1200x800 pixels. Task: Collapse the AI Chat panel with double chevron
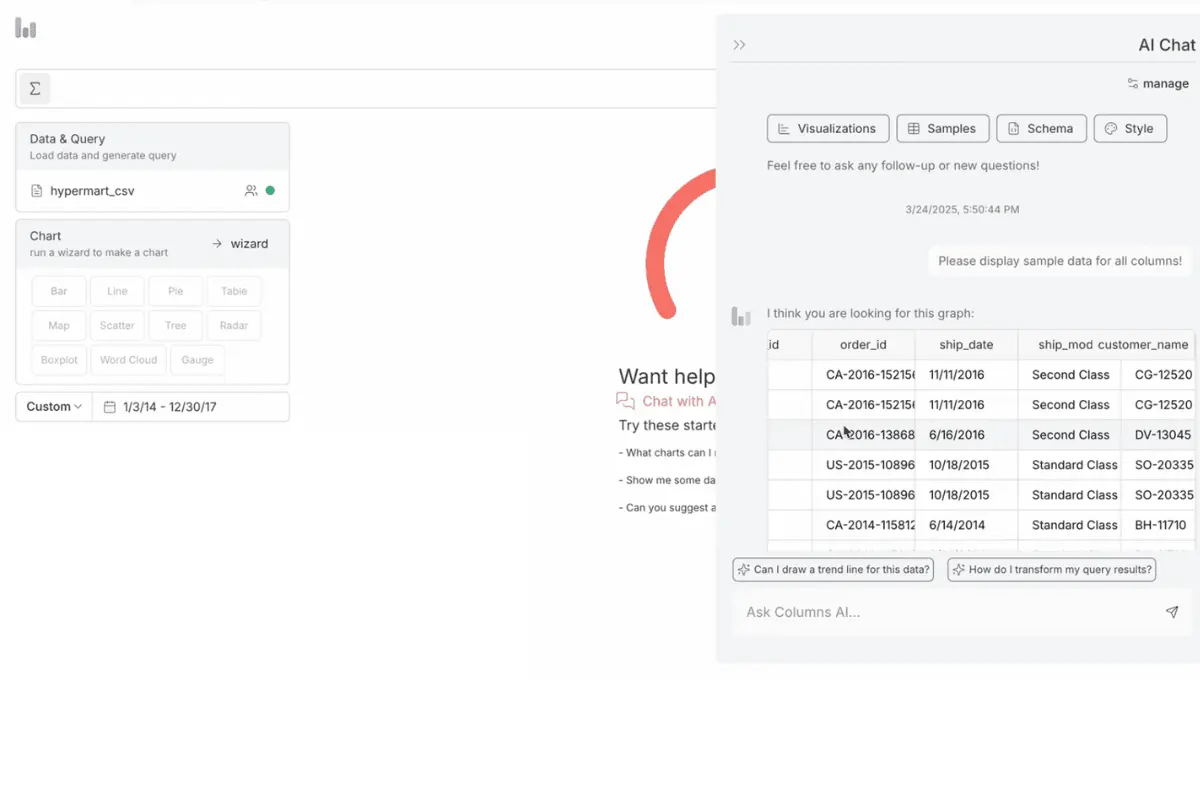(x=740, y=45)
